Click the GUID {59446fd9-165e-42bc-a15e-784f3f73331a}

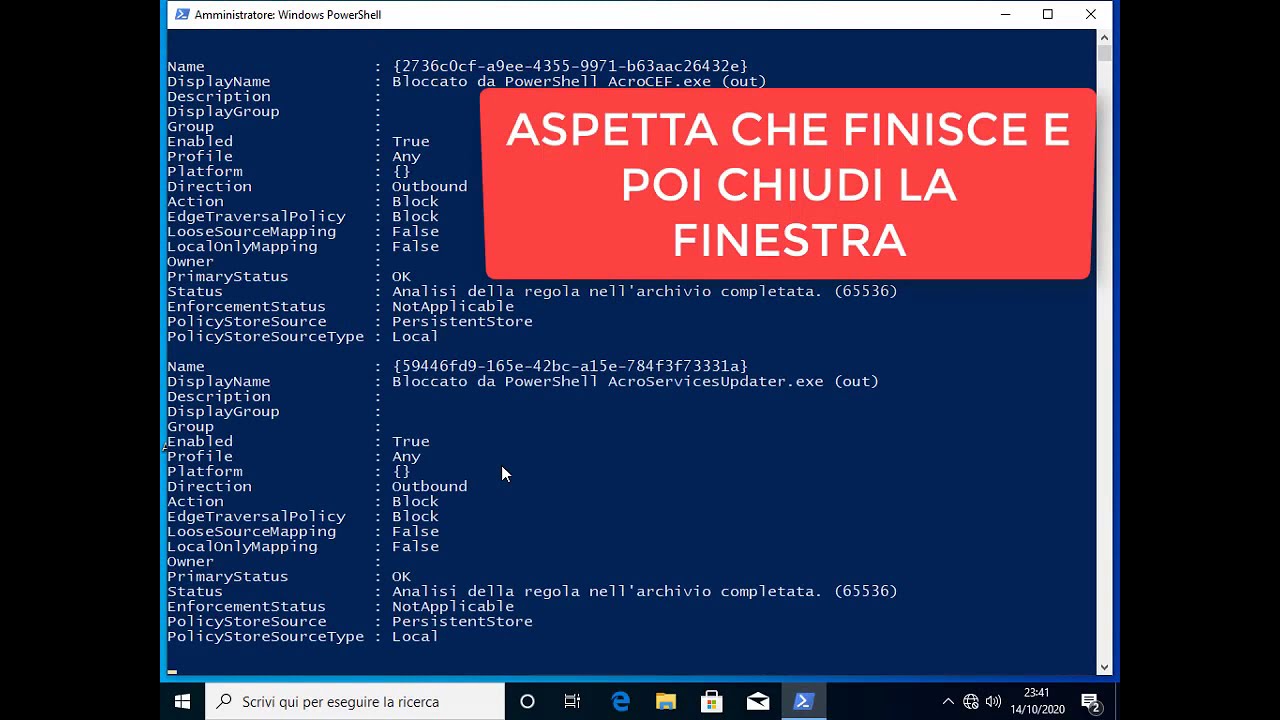[x=570, y=366]
